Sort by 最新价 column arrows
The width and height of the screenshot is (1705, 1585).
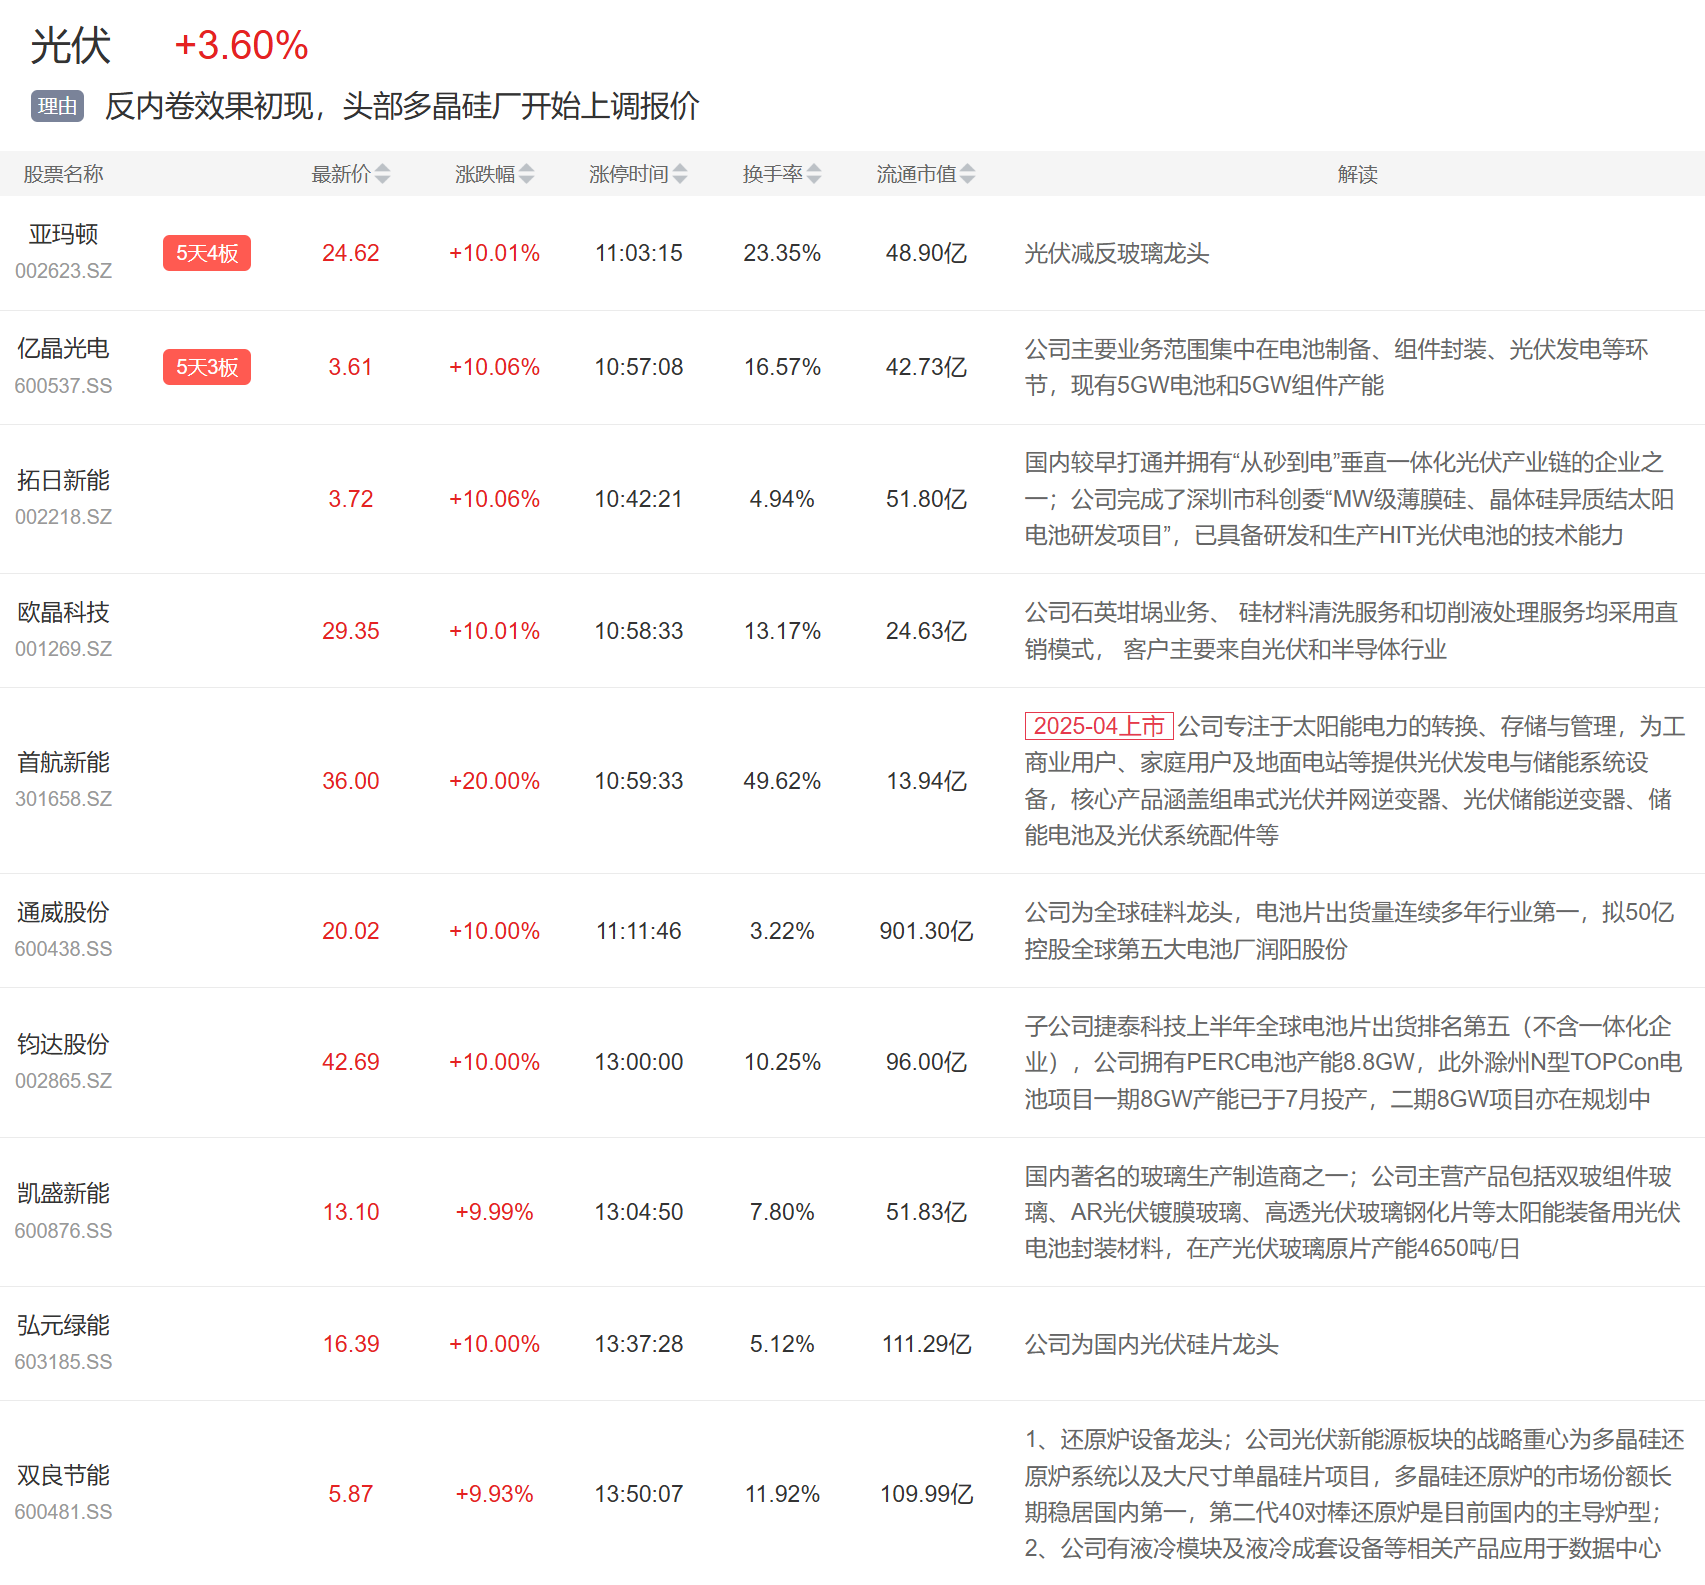(382, 174)
